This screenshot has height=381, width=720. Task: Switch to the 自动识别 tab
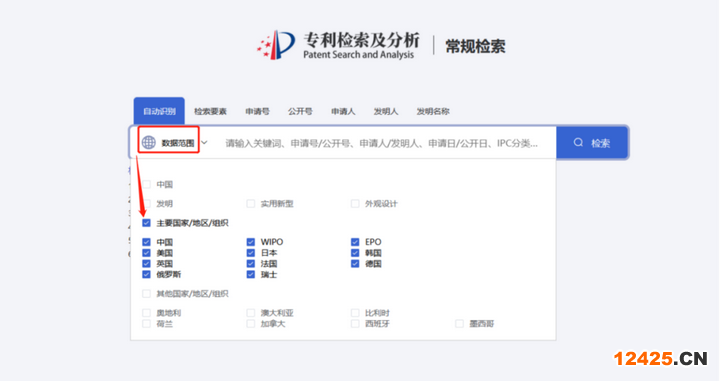pyautogui.click(x=159, y=111)
